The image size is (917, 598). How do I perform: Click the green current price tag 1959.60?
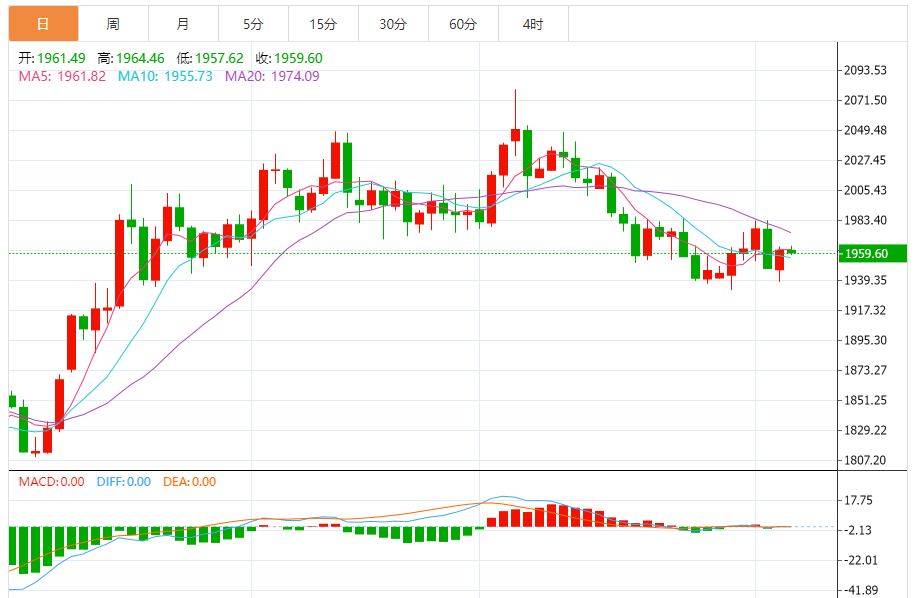tap(873, 254)
